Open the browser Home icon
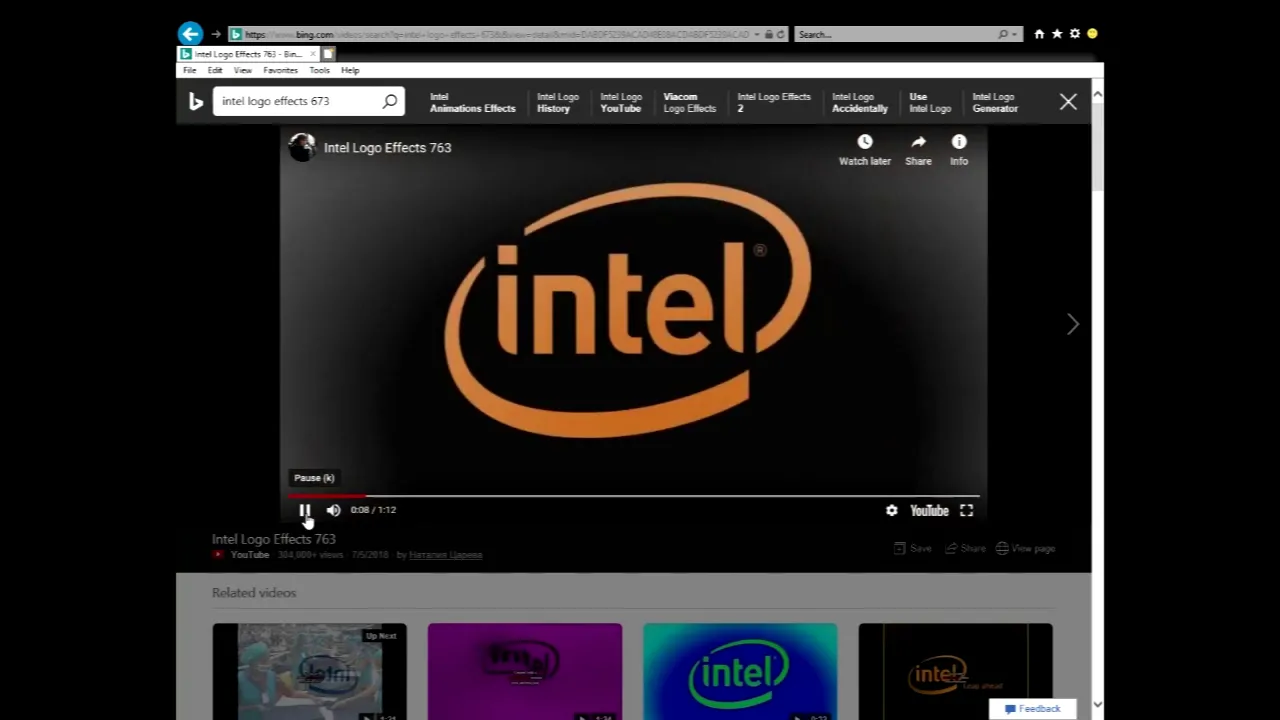Screen dimensions: 1280x720 tap(1039, 34)
